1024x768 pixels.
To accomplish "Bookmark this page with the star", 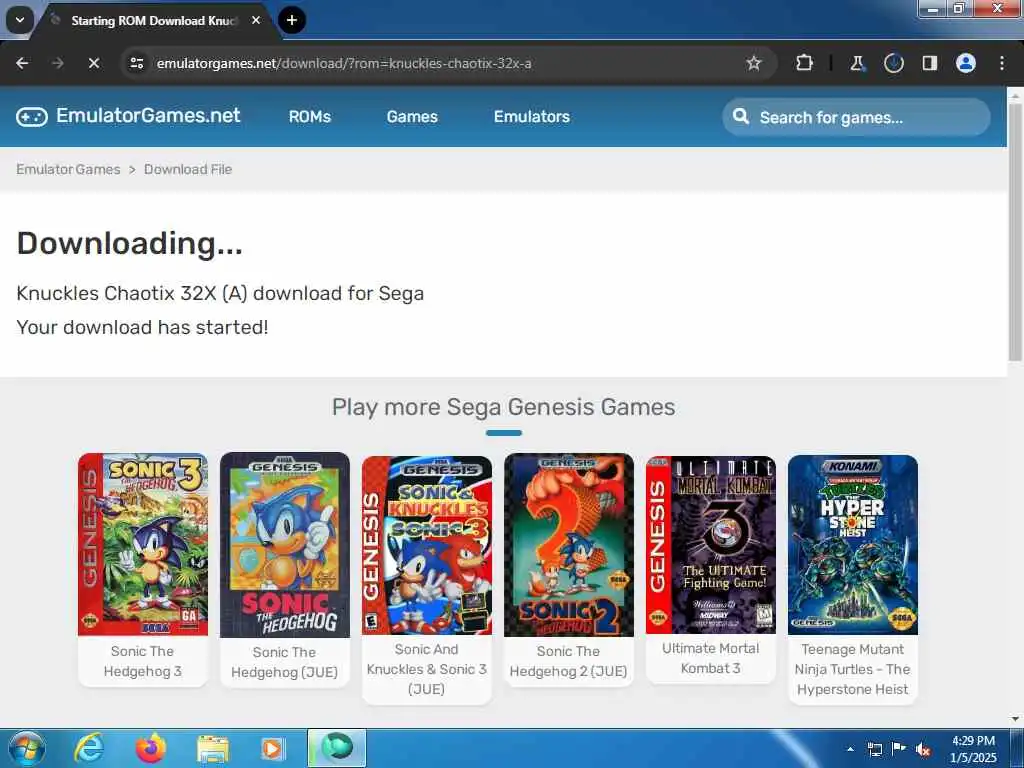I will [754, 63].
